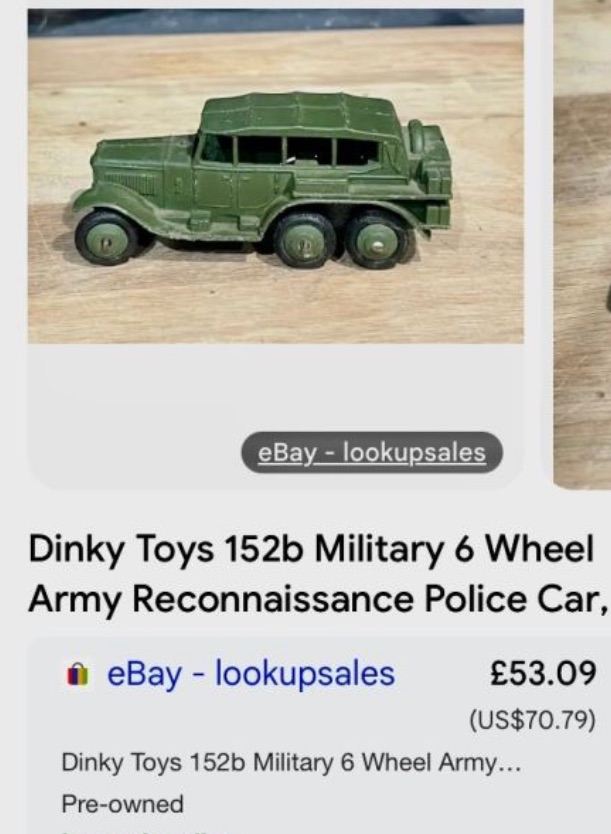View the green Dinky military car photo

coord(275,180)
